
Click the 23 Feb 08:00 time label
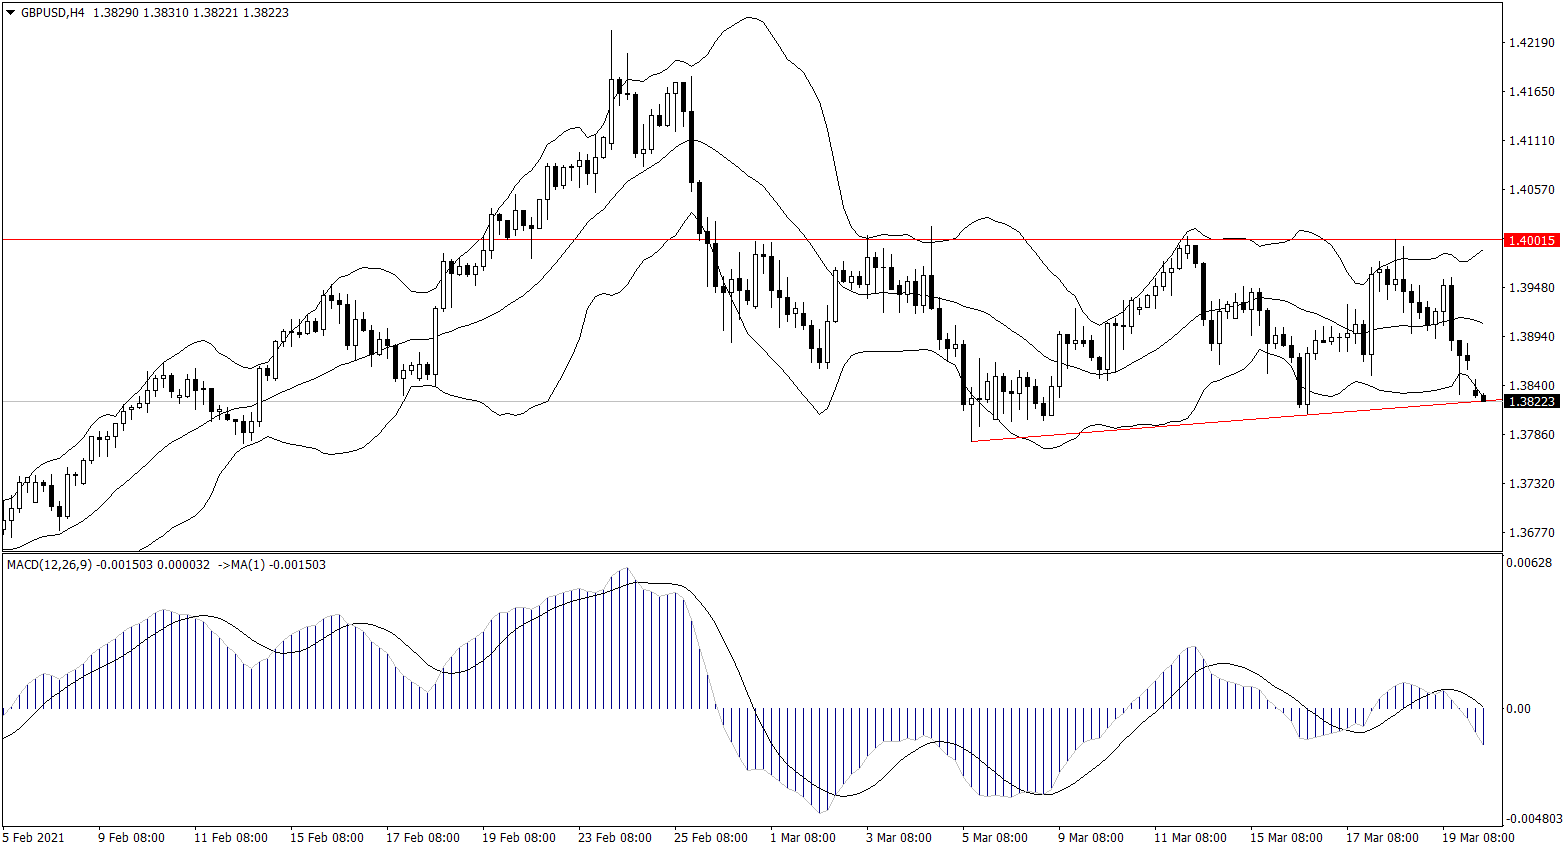point(614,837)
